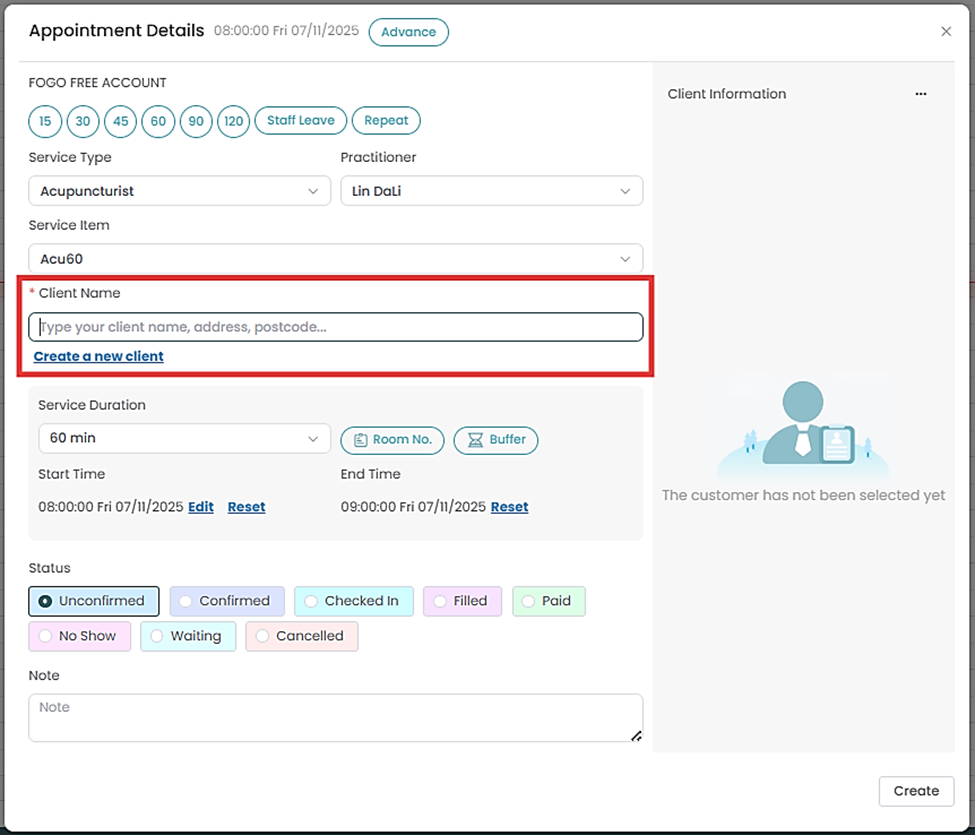This screenshot has width=975, height=835.
Task: Click Edit next to Start Time
Action: point(200,507)
